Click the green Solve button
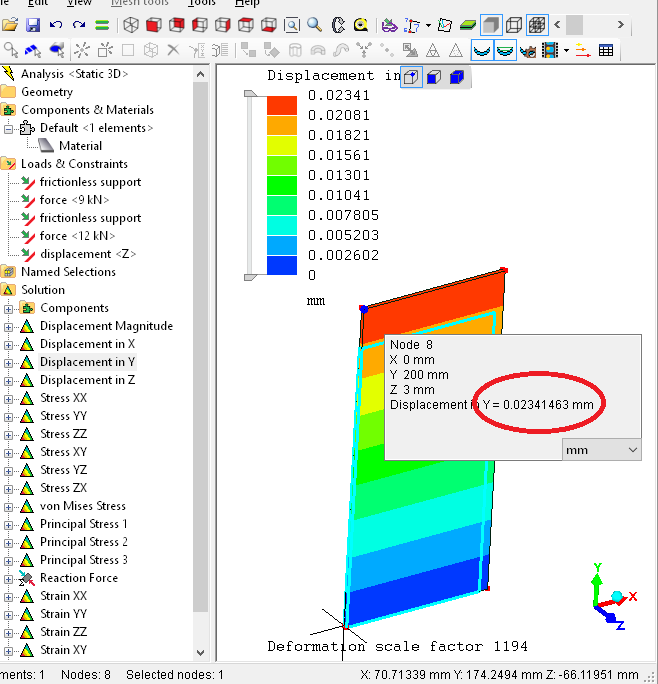 click(x=102, y=25)
